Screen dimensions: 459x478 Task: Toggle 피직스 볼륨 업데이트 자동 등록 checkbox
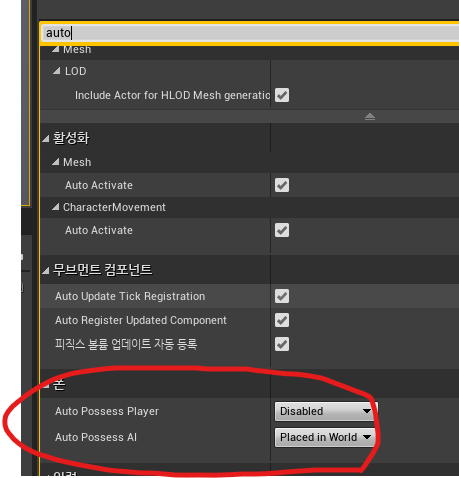282,344
